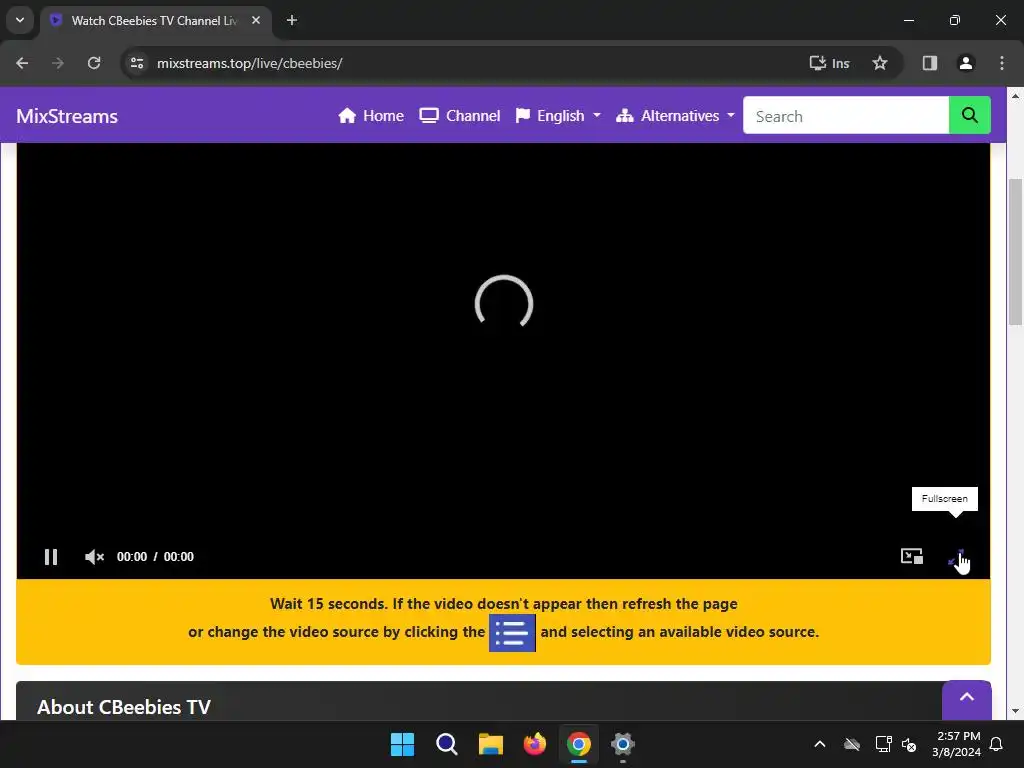Viewport: 1024px width, 768px height.
Task: Close the CBeebies tab
Action: (x=256, y=20)
